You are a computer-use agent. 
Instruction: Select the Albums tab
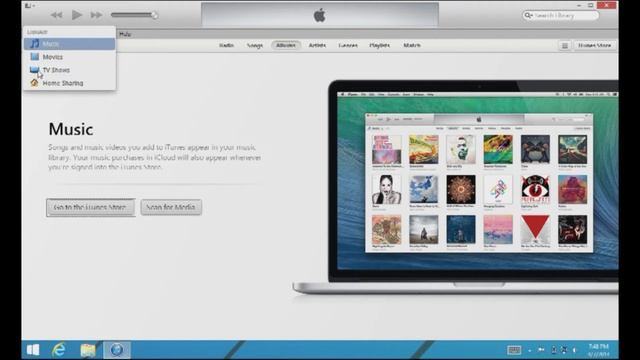[286, 45]
